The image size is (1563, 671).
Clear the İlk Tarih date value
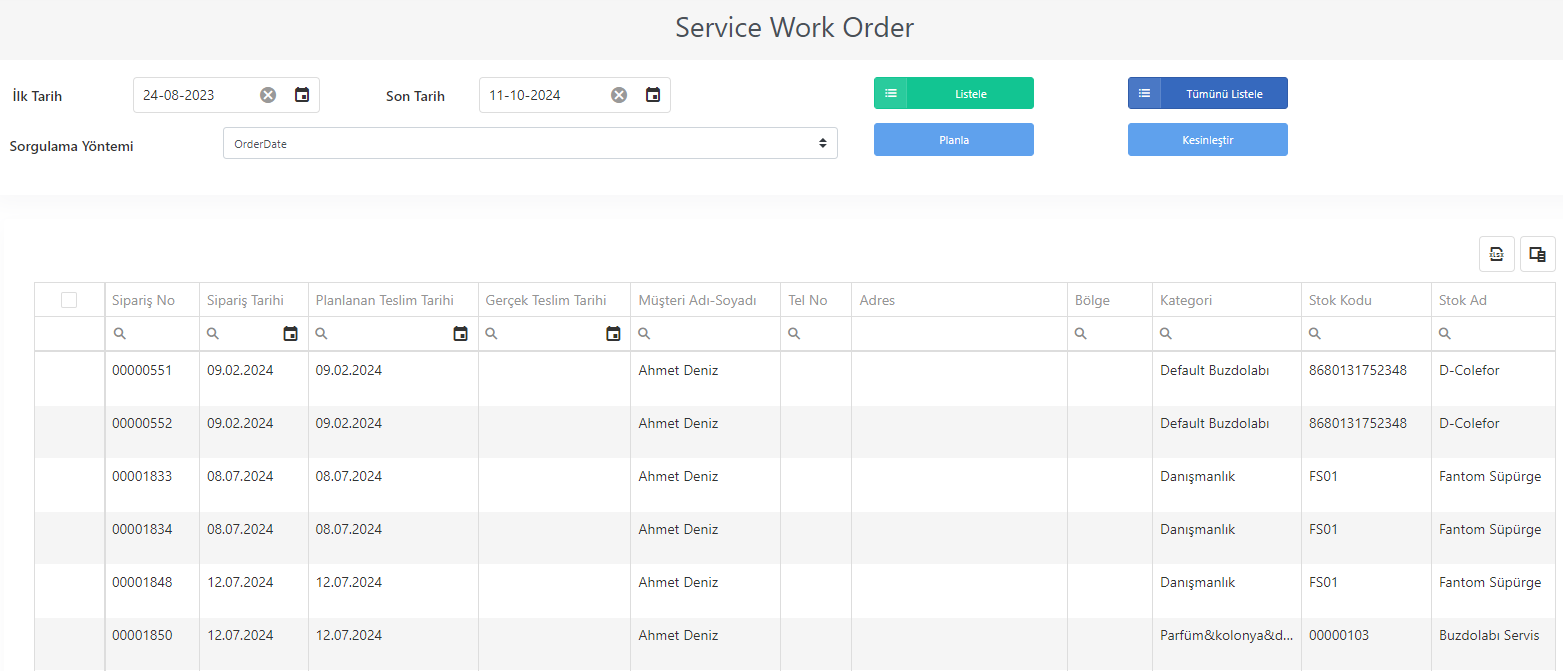click(x=268, y=95)
